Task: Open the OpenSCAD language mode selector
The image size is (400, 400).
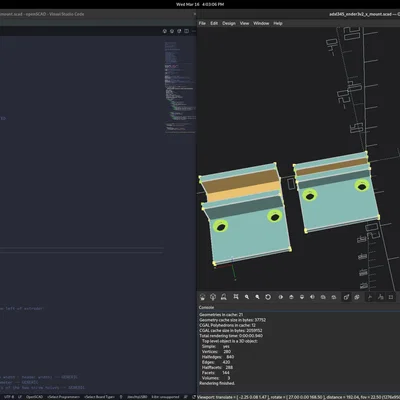Action: 35,397
